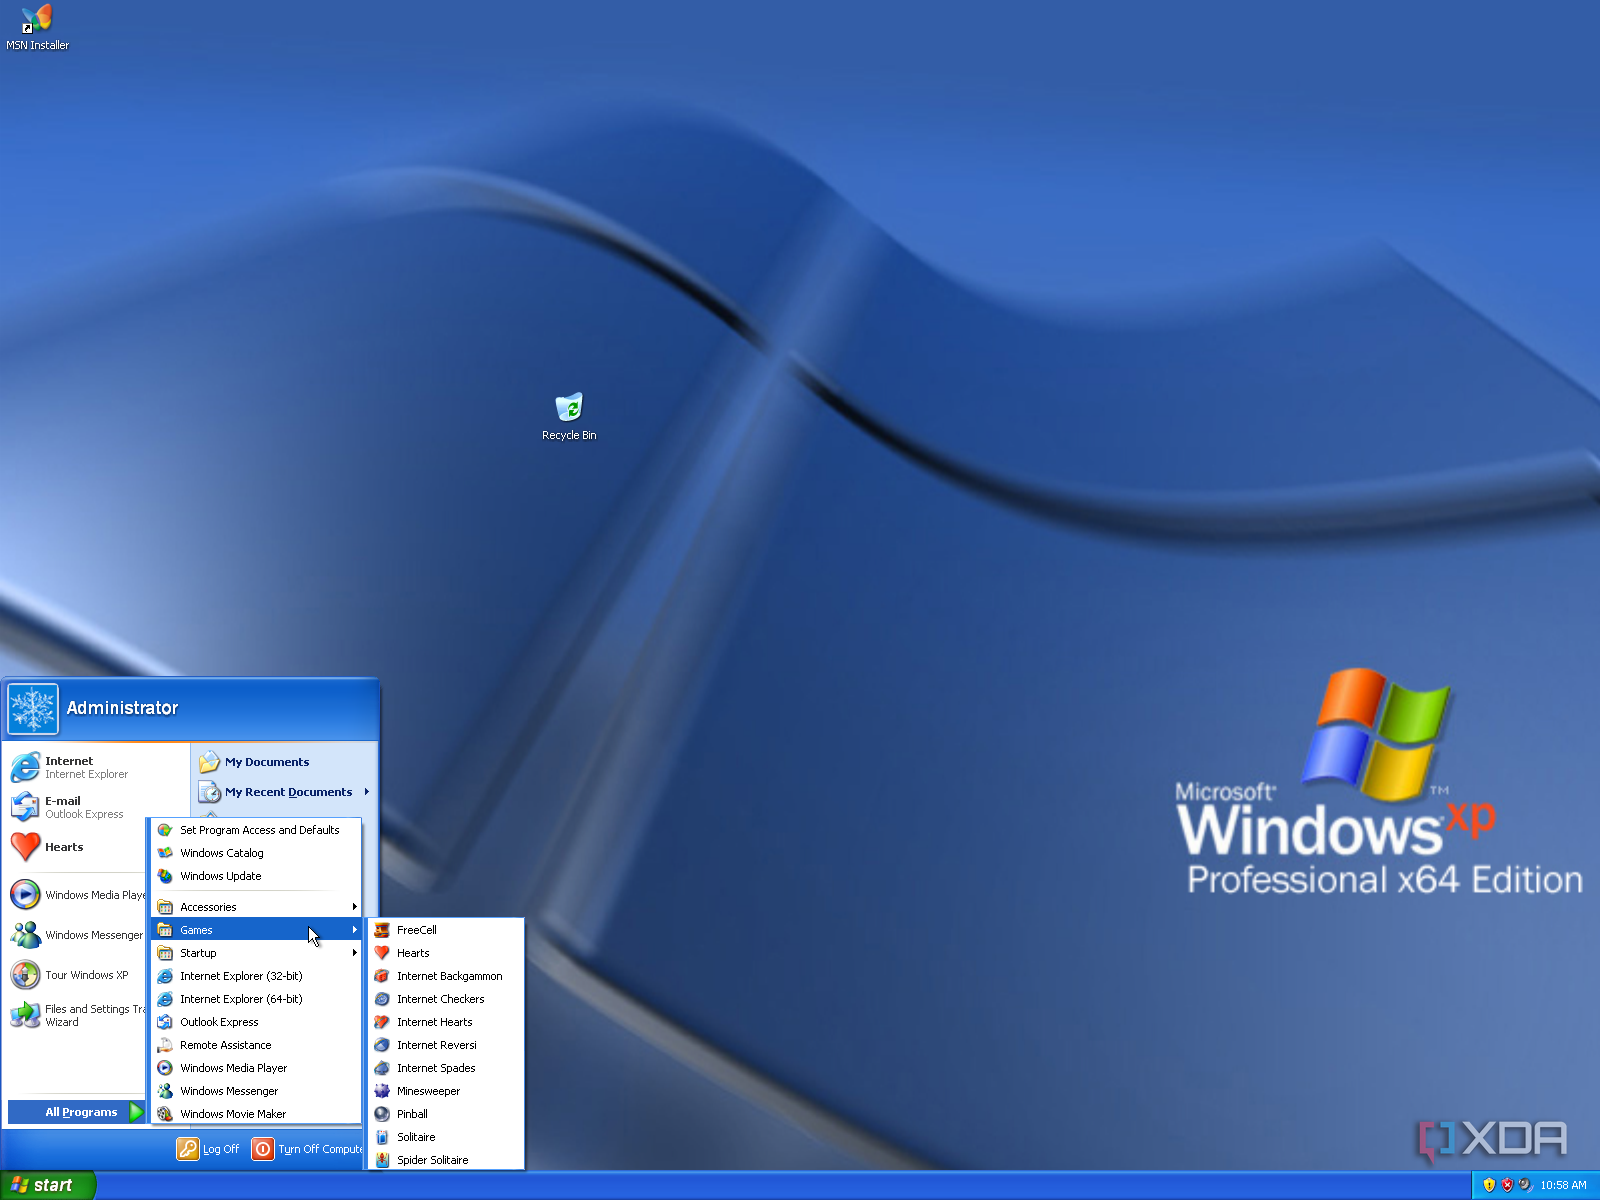Screen dimensions: 1600x1200
Task: Click All Programs in Start menu
Action: (x=80, y=1112)
